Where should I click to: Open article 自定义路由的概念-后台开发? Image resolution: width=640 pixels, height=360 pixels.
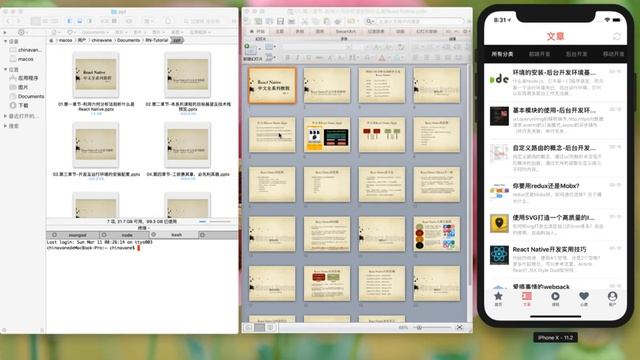click(555, 158)
